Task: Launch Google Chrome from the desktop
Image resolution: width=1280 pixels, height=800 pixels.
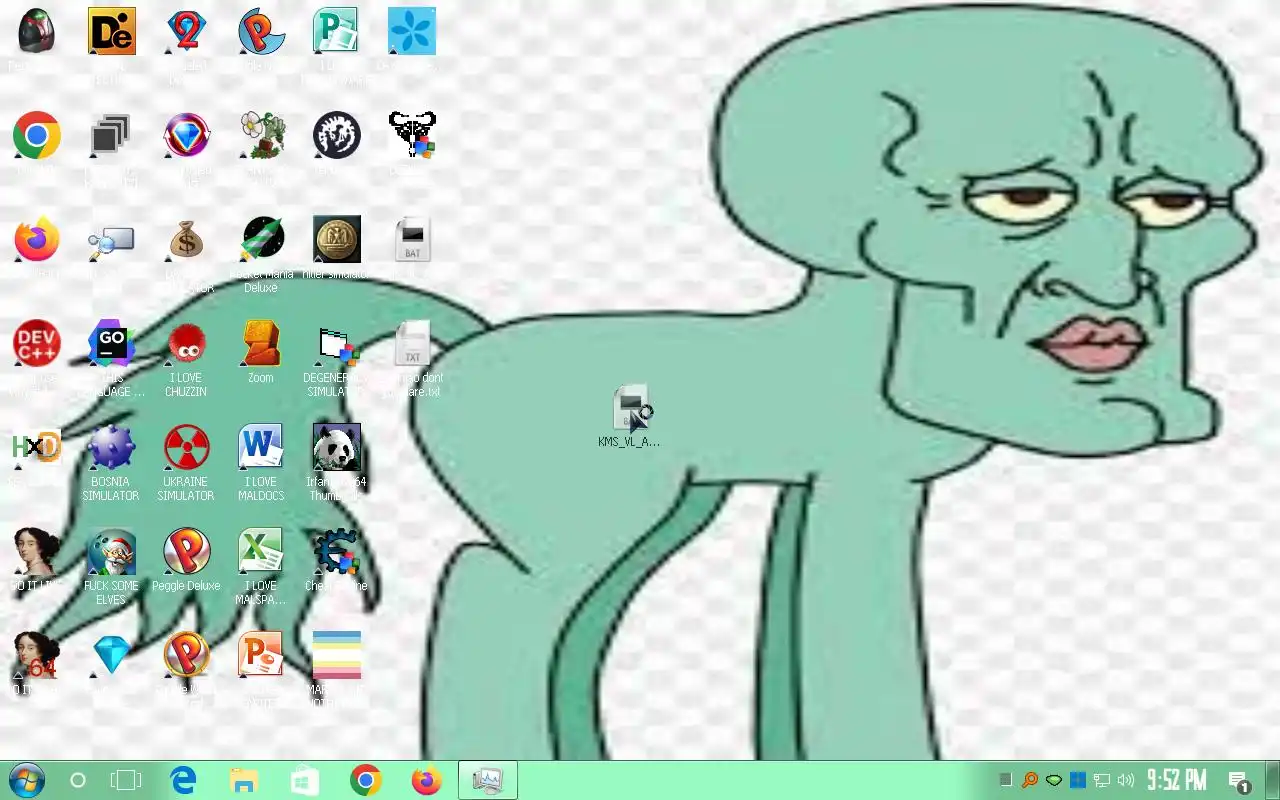Action: pyautogui.click(x=37, y=135)
